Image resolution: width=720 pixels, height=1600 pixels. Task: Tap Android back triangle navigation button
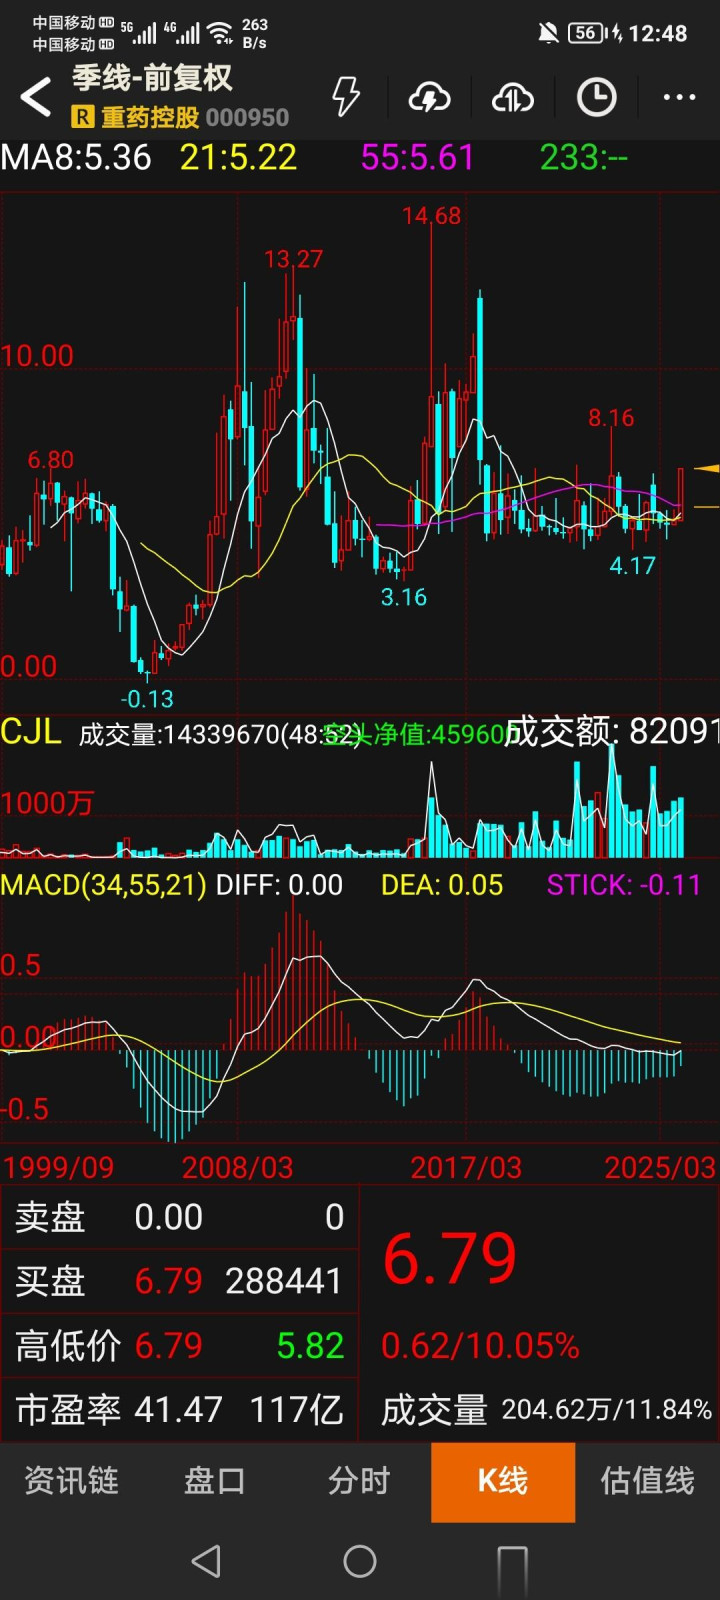click(x=205, y=1561)
